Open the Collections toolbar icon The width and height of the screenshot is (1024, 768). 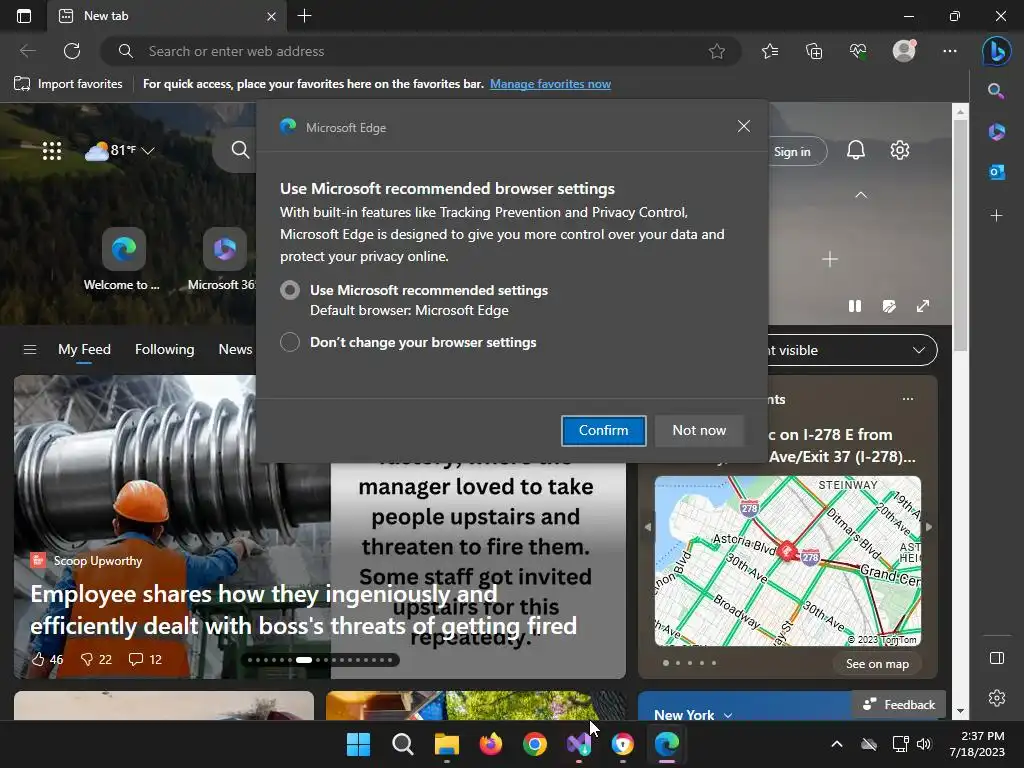click(x=814, y=51)
